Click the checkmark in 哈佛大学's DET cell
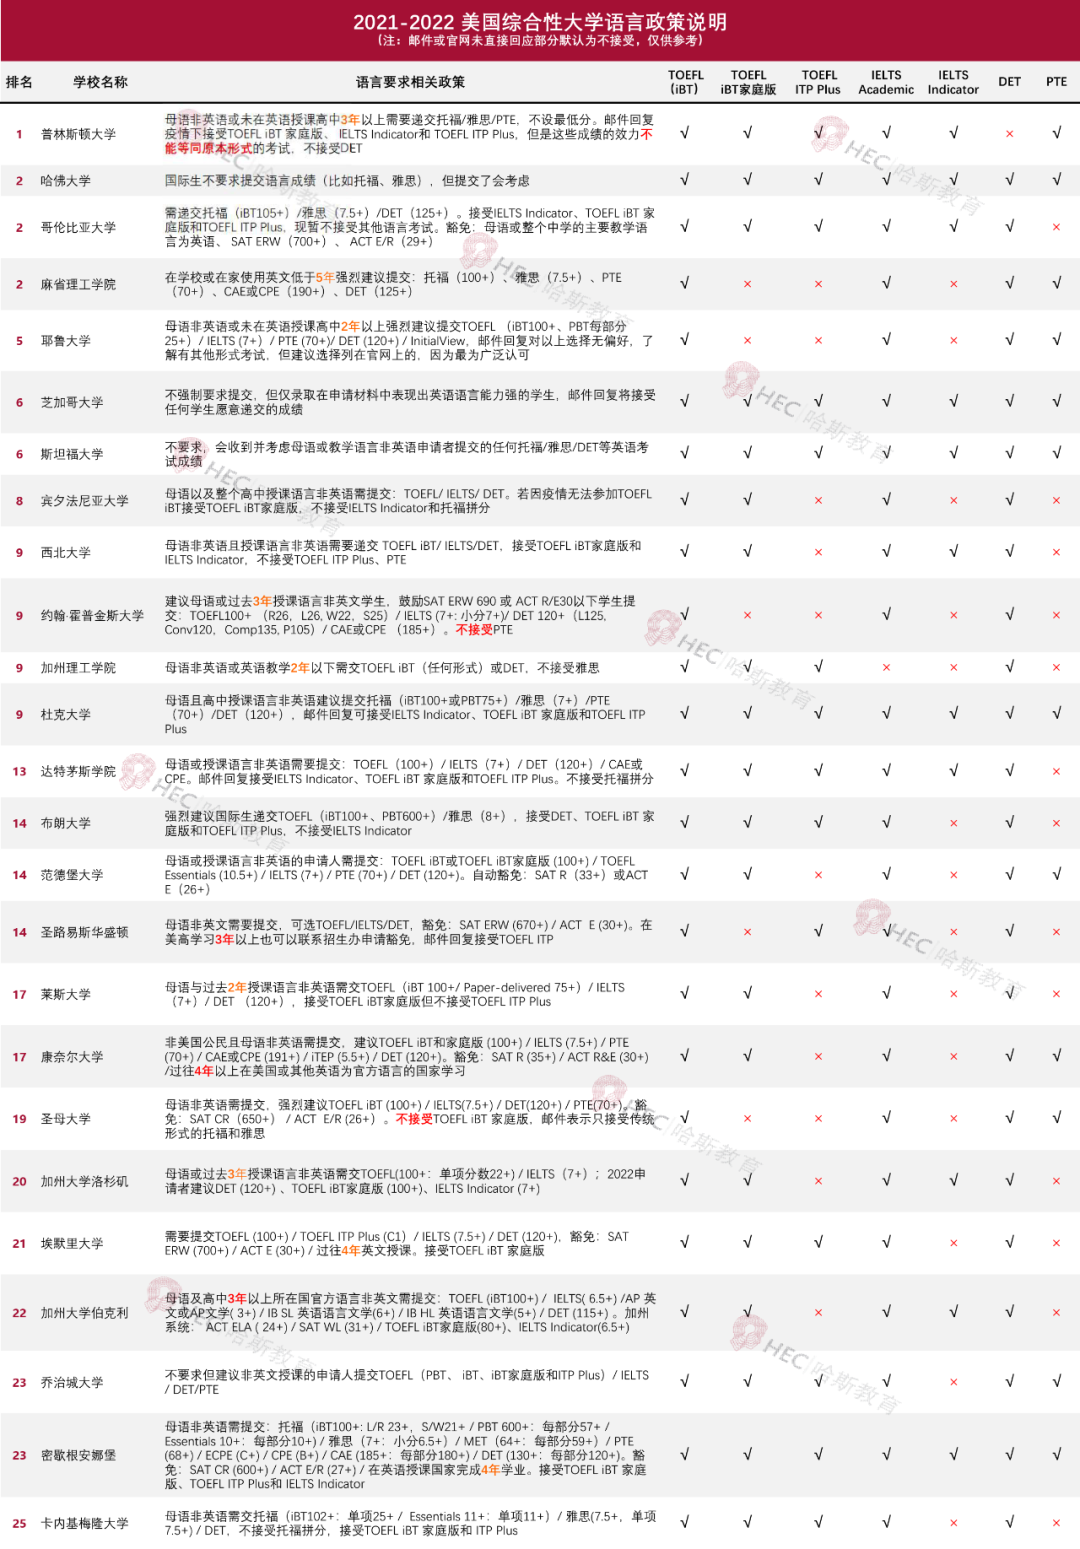The image size is (1080, 1549). coord(1010,180)
